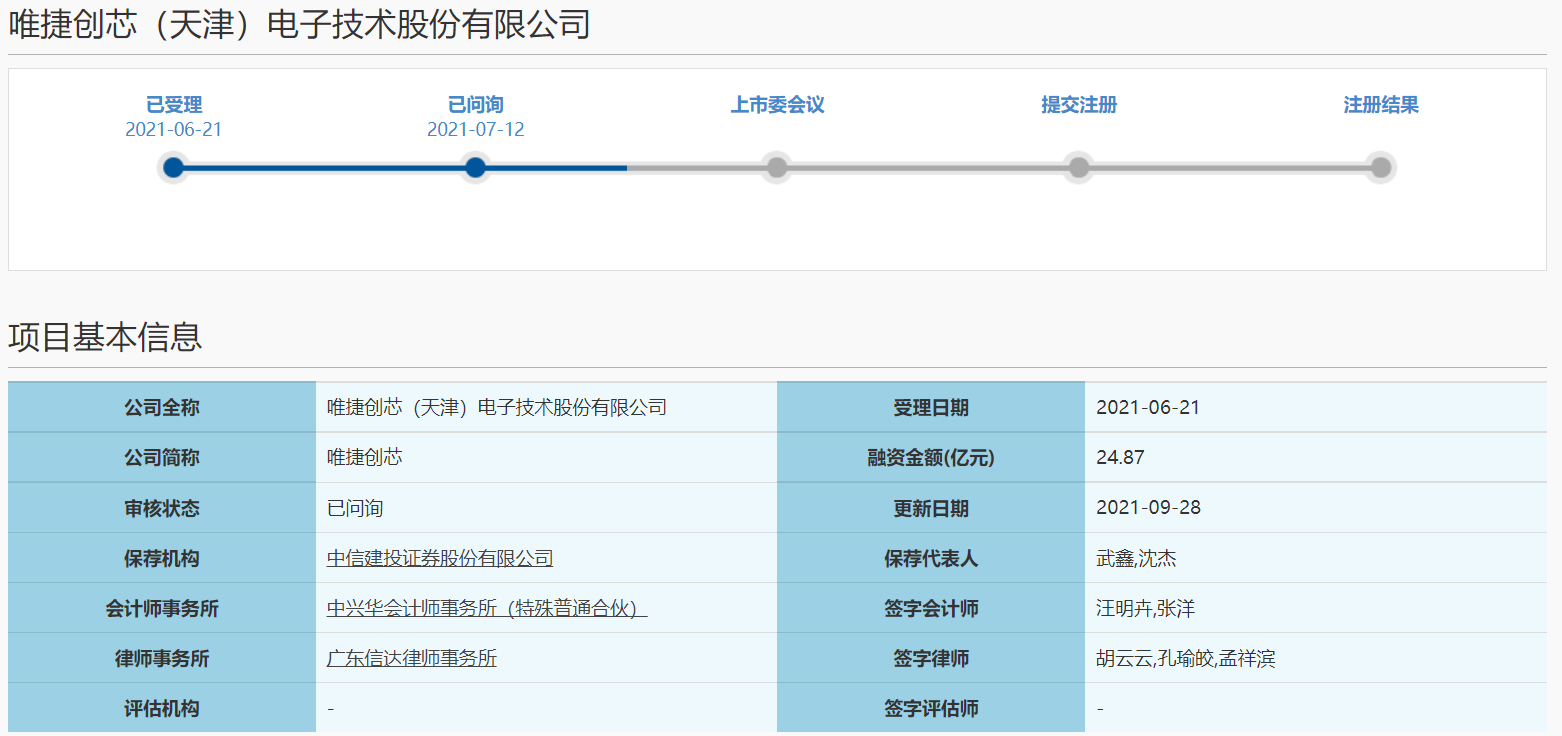The width and height of the screenshot is (1562, 736).
Task: Select the 已受理 stage label
Action: [174, 105]
